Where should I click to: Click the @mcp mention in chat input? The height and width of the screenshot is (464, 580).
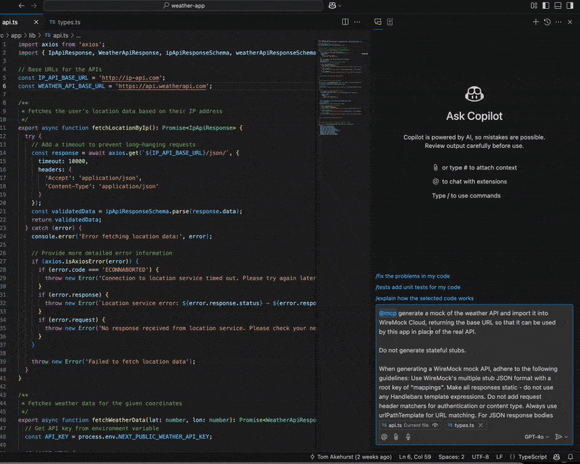pyautogui.click(x=388, y=313)
